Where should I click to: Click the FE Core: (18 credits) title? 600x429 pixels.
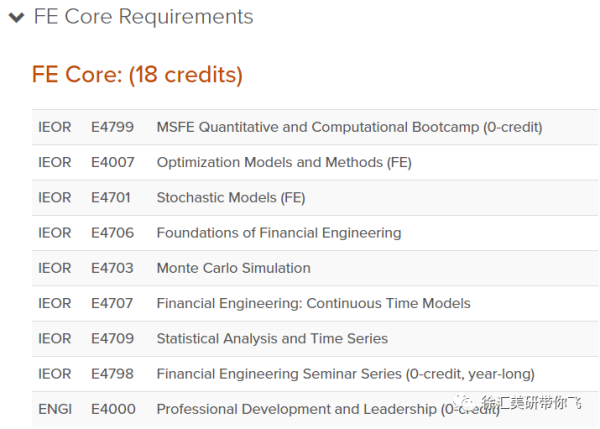137,74
